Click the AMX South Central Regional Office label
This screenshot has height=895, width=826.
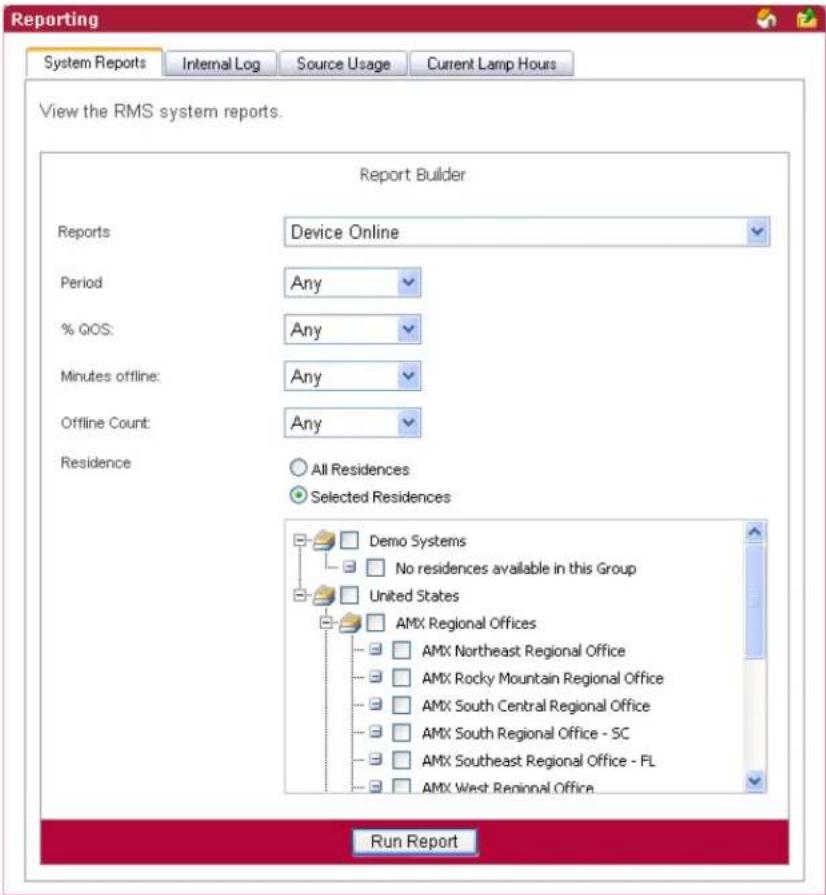[x=536, y=705]
